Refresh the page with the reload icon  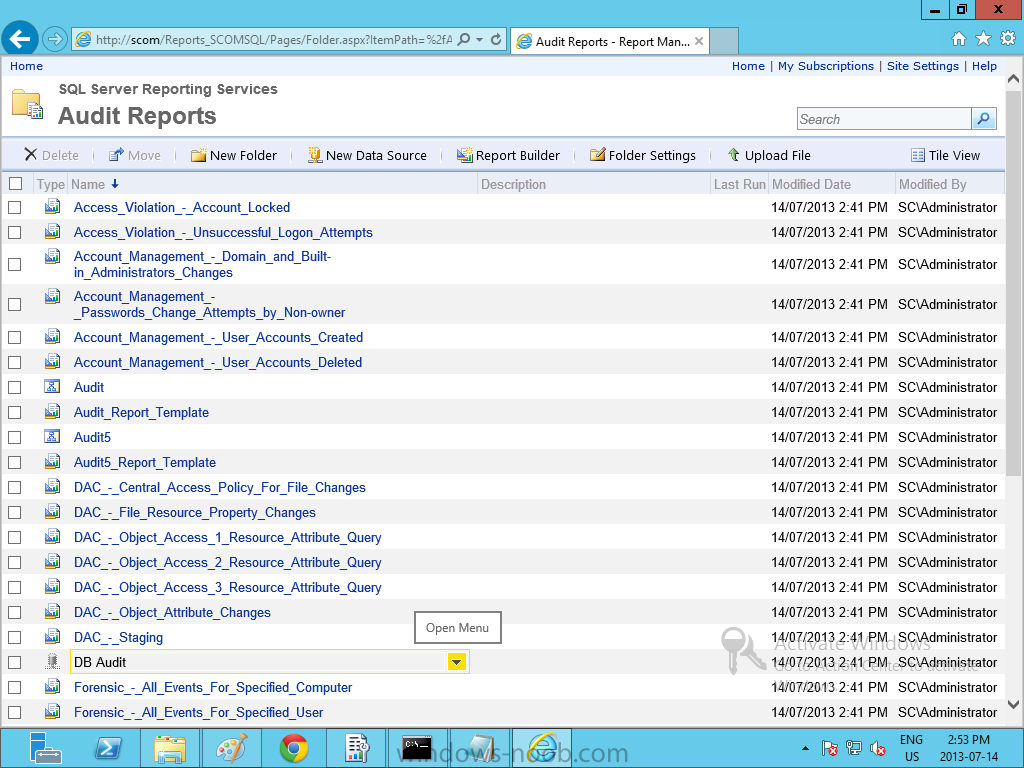(x=496, y=40)
